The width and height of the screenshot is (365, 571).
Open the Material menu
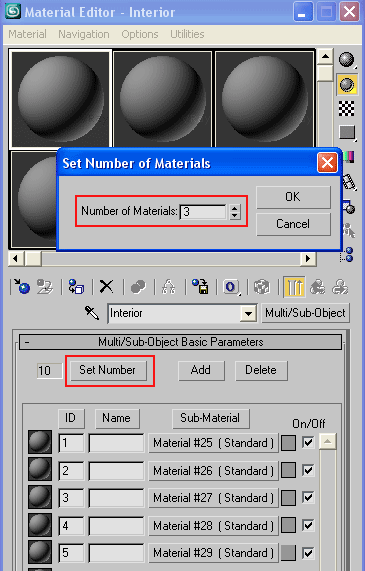tap(27, 34)
